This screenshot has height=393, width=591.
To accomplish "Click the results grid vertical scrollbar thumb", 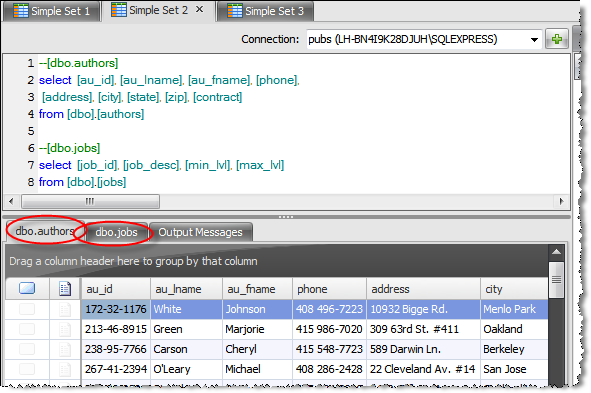I will (x=556, y=280).
